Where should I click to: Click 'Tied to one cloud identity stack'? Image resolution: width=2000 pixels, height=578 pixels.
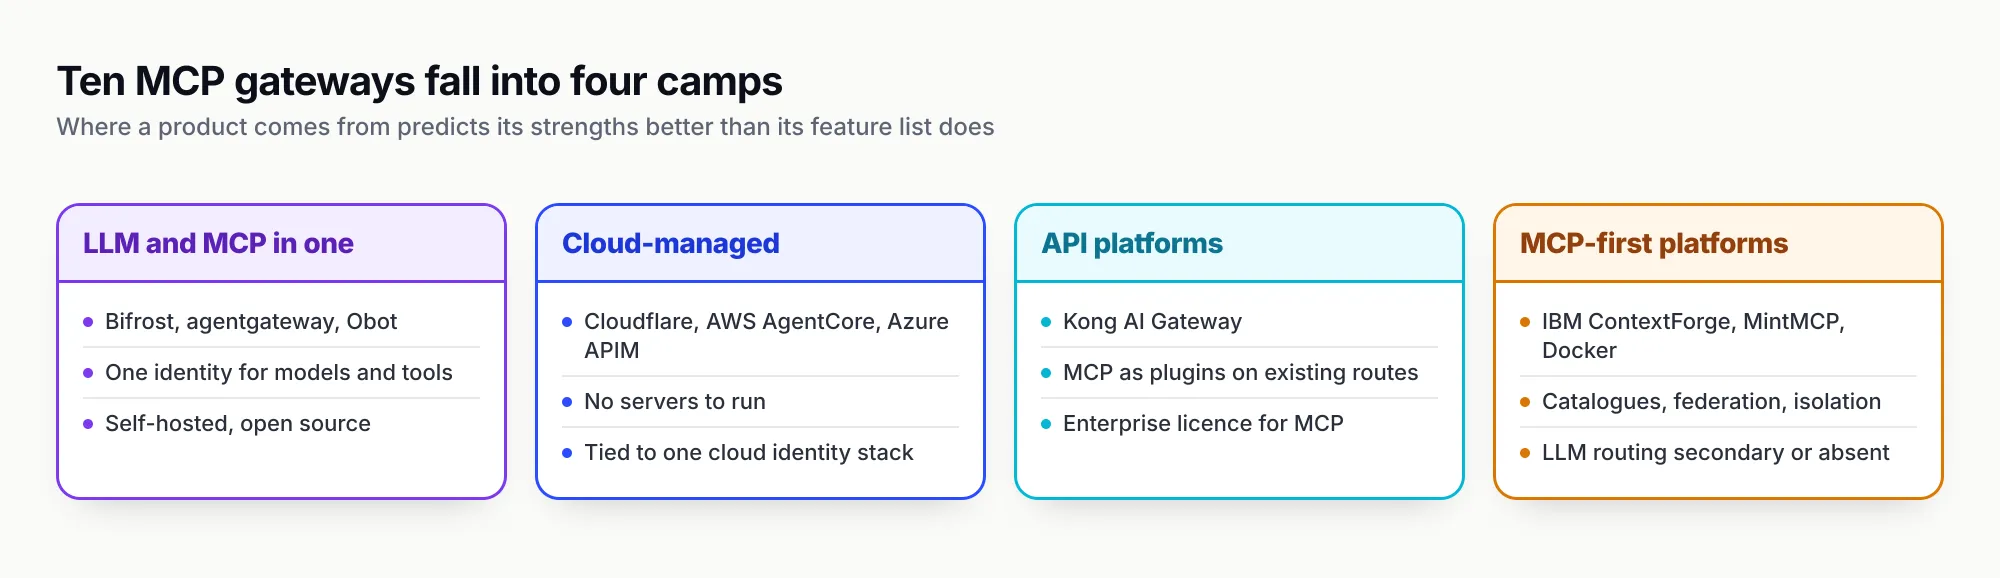pyautogui.click(x=760, y=453)
